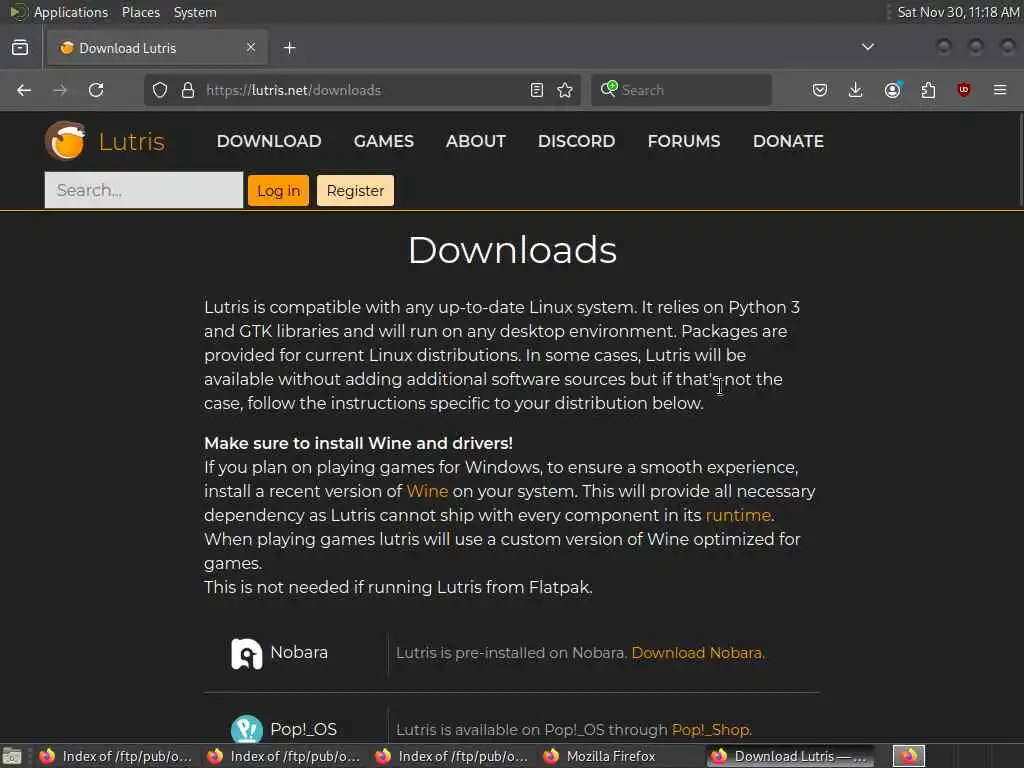The height and width of the screenshot is (768, 1024).
Task: Click the Lutris site name text
Action: tap(131, 141)
